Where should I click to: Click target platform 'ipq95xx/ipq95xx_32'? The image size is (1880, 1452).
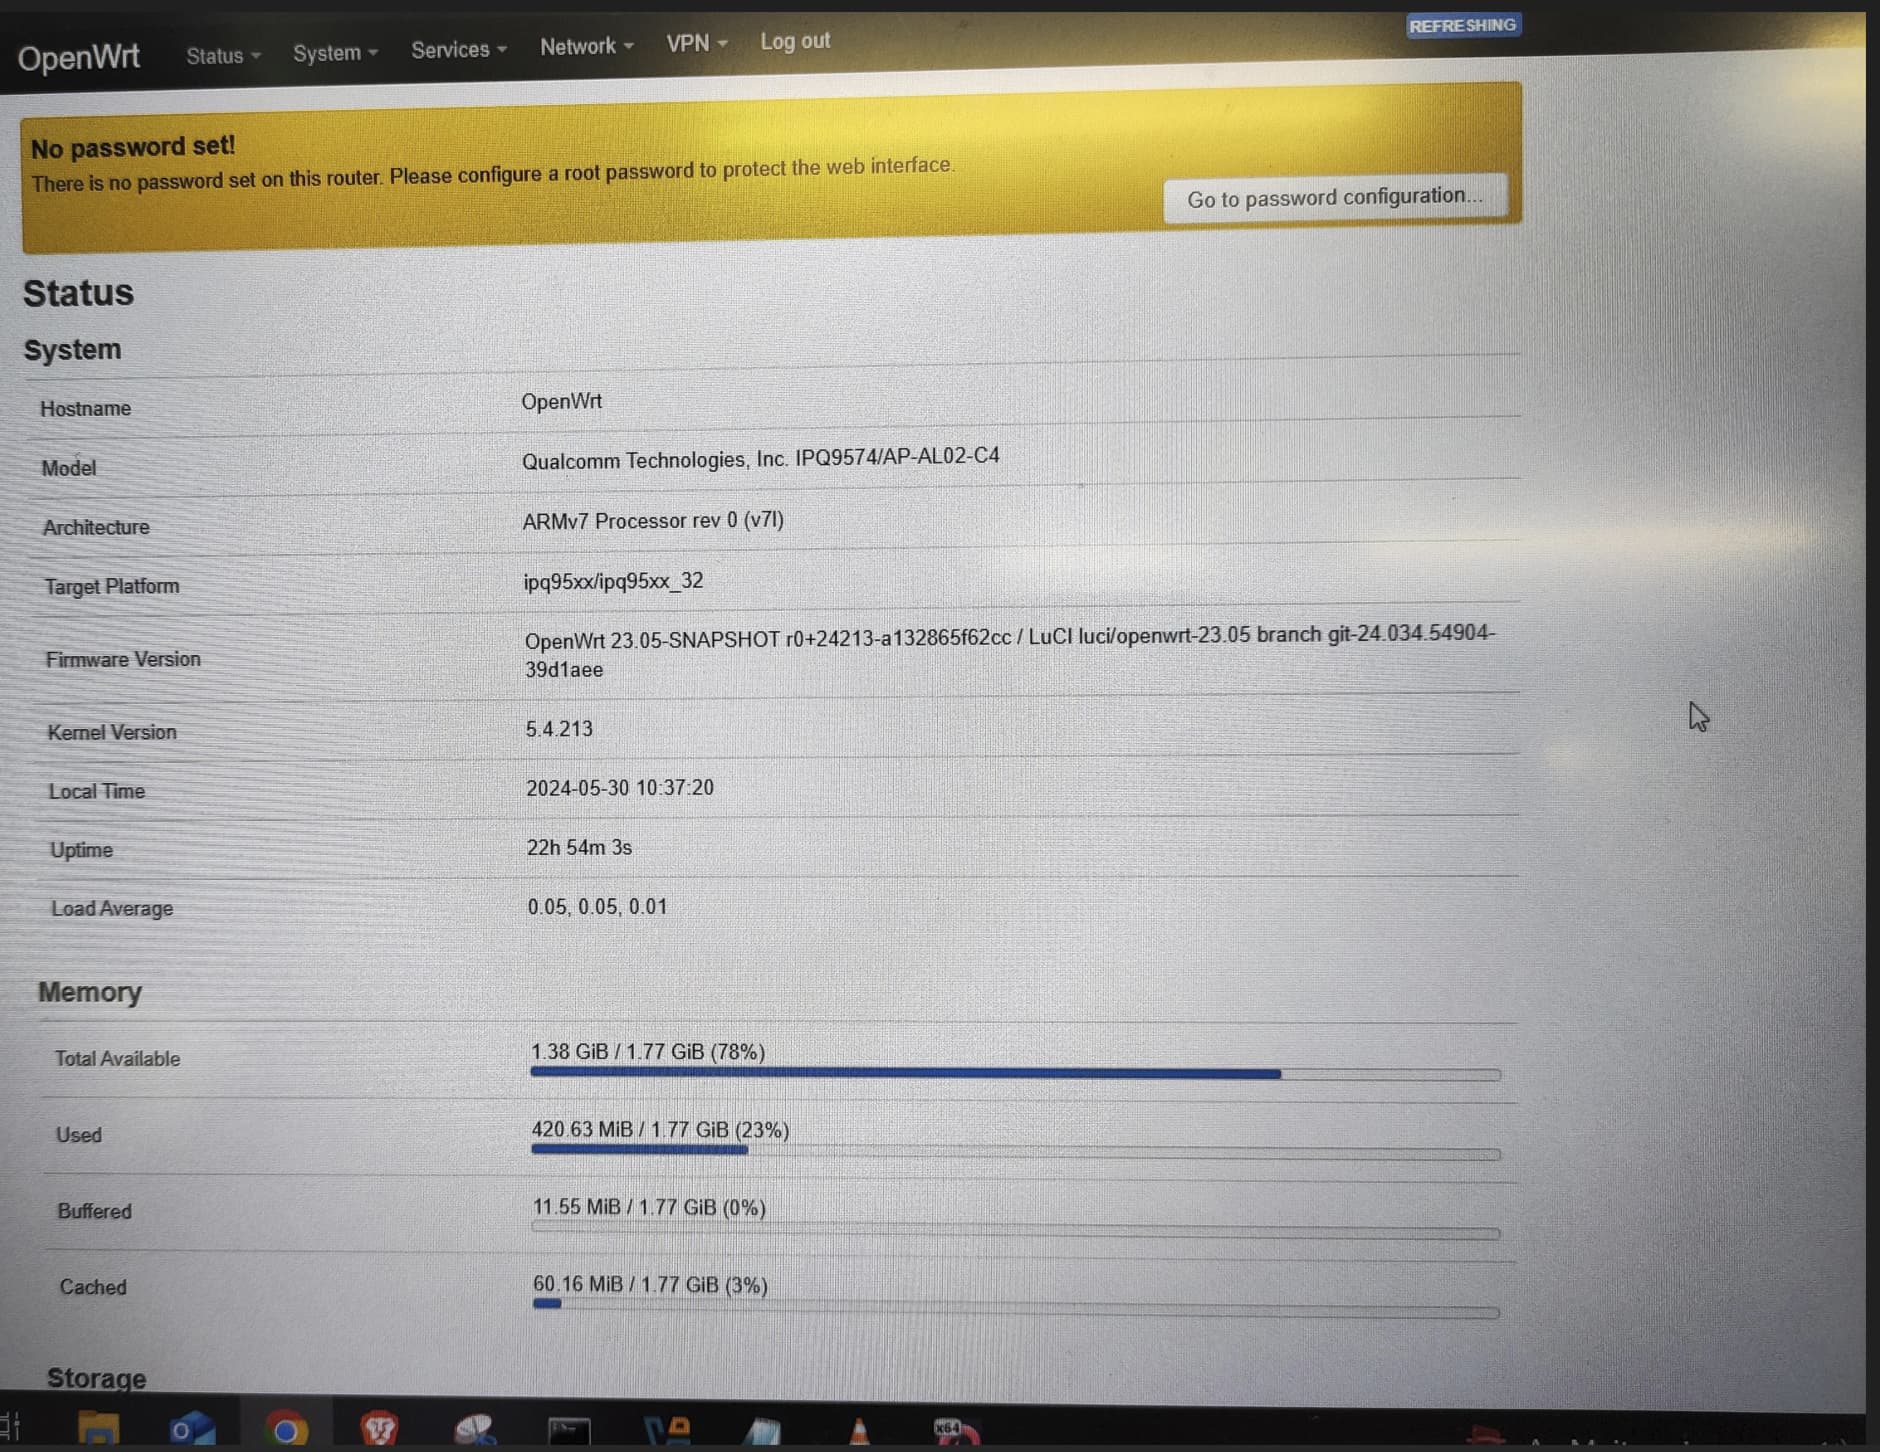(x=613, y=581)
